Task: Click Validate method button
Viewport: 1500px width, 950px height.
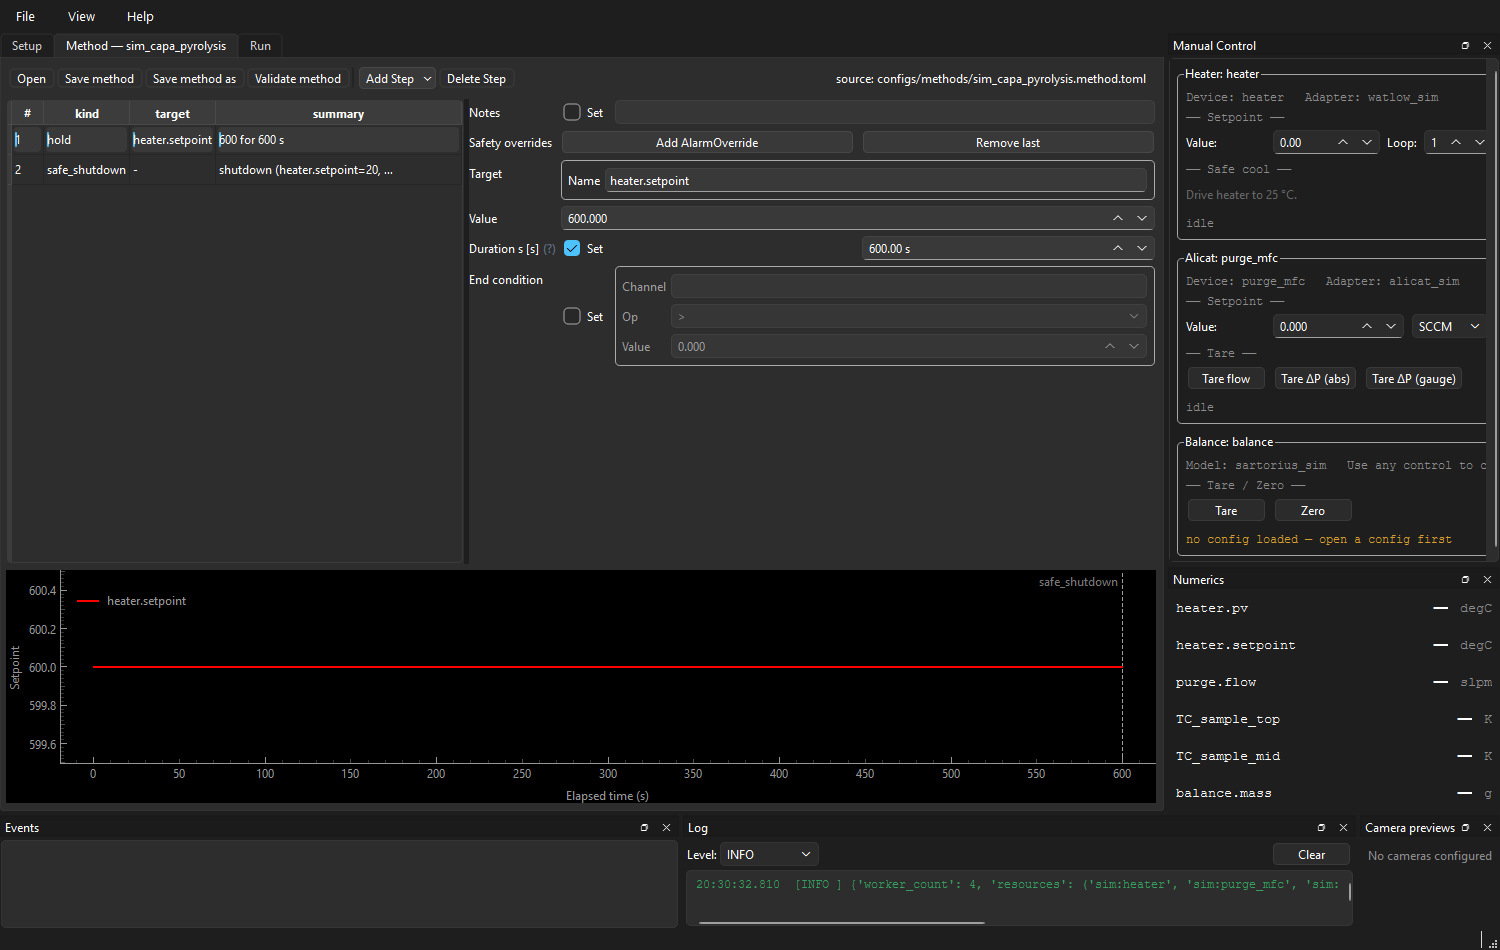Action: pyautogui.click(x=297, y=79)
